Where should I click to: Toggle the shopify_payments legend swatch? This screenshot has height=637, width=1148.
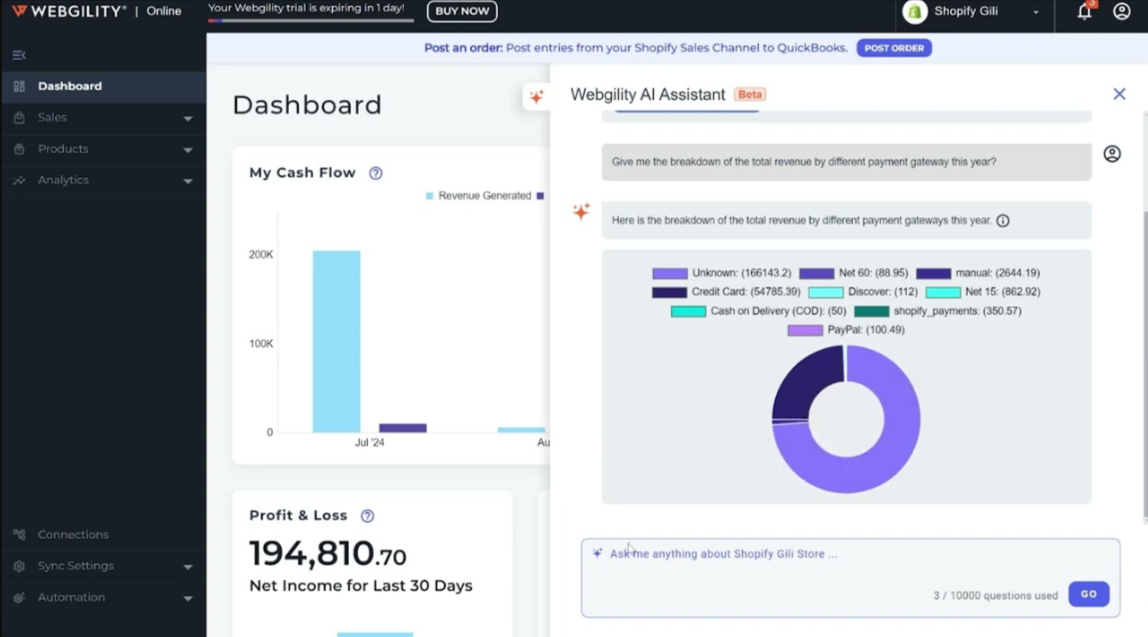[x=871, y=311]
